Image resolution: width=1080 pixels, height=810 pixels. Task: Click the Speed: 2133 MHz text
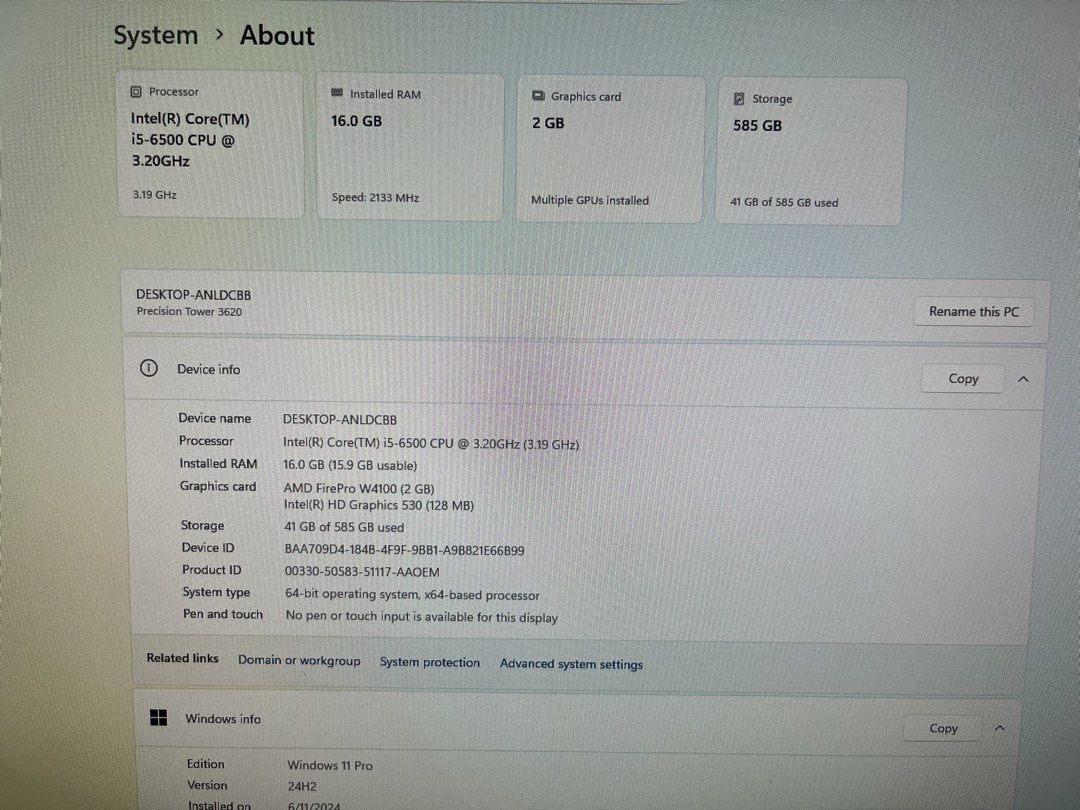tap(375, 198)
